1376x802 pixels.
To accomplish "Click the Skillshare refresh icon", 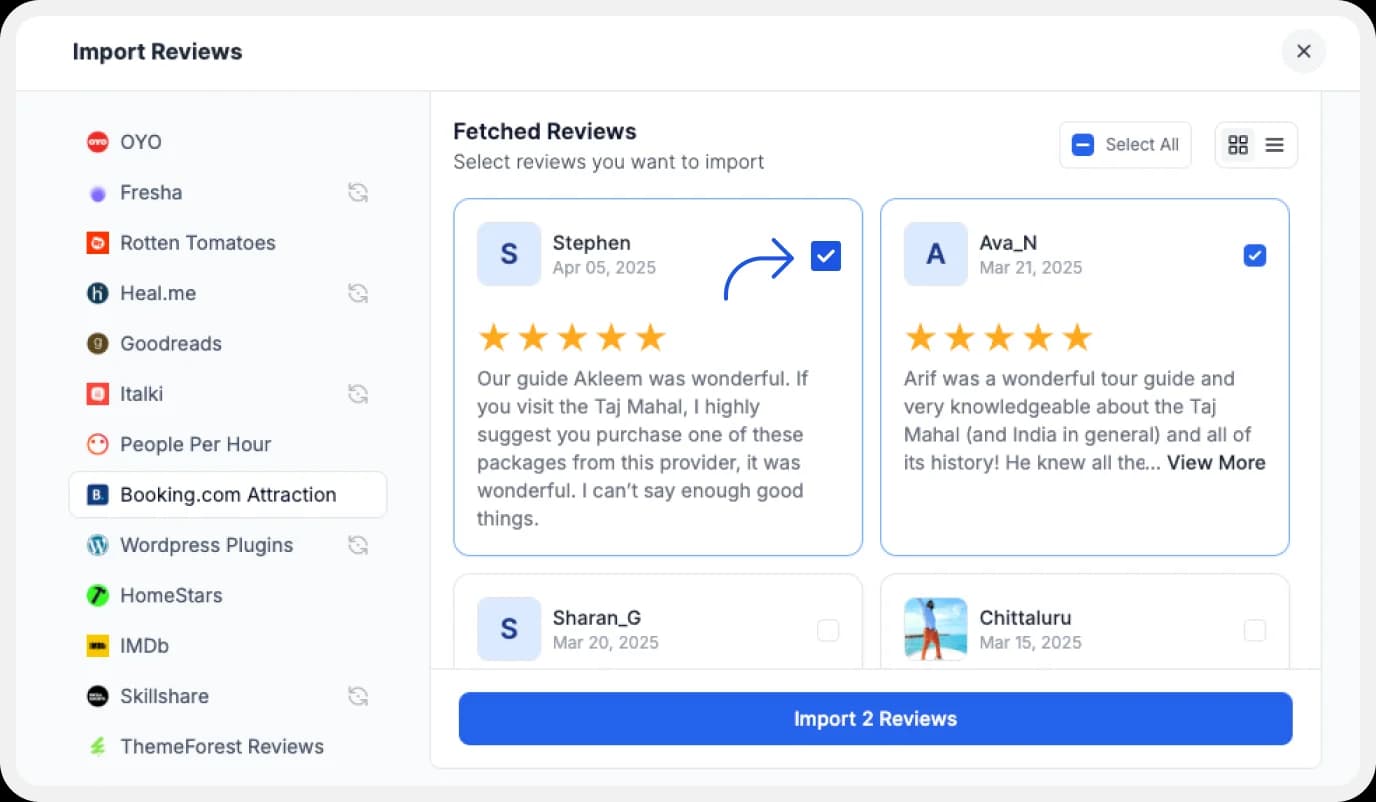I will coord(358,695).
